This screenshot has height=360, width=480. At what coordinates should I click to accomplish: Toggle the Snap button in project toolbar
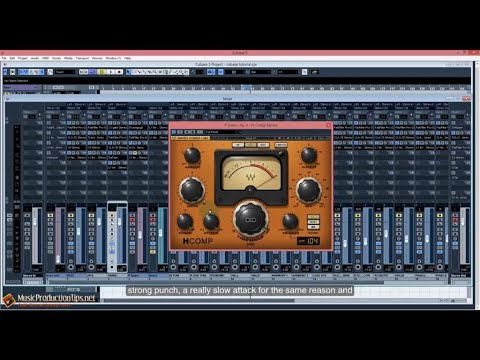click(x=221, y=72)
